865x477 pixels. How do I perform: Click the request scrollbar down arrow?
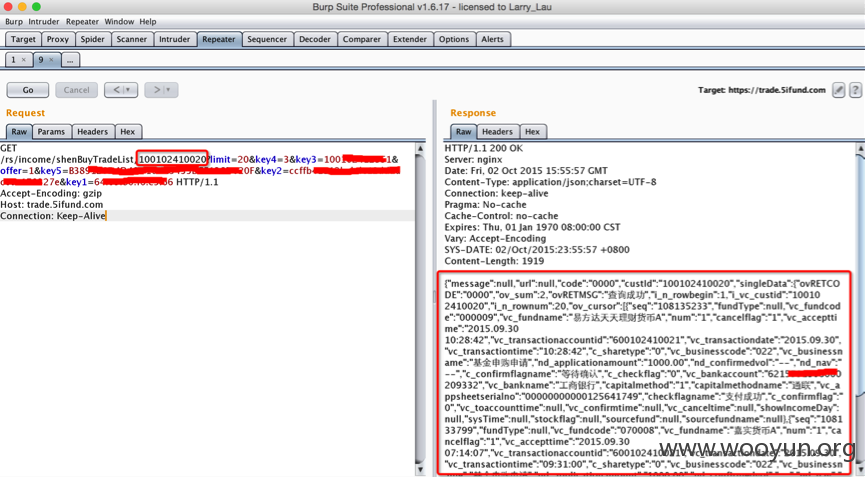click(420, 472)
